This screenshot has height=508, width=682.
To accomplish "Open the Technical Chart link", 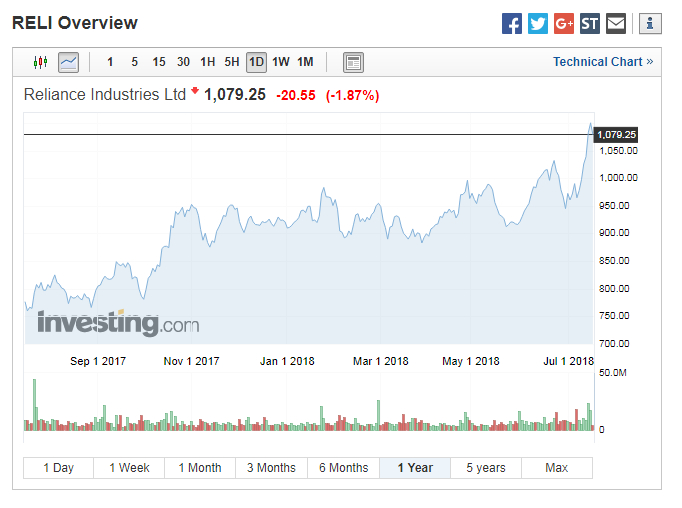I will tap(603, 62).
